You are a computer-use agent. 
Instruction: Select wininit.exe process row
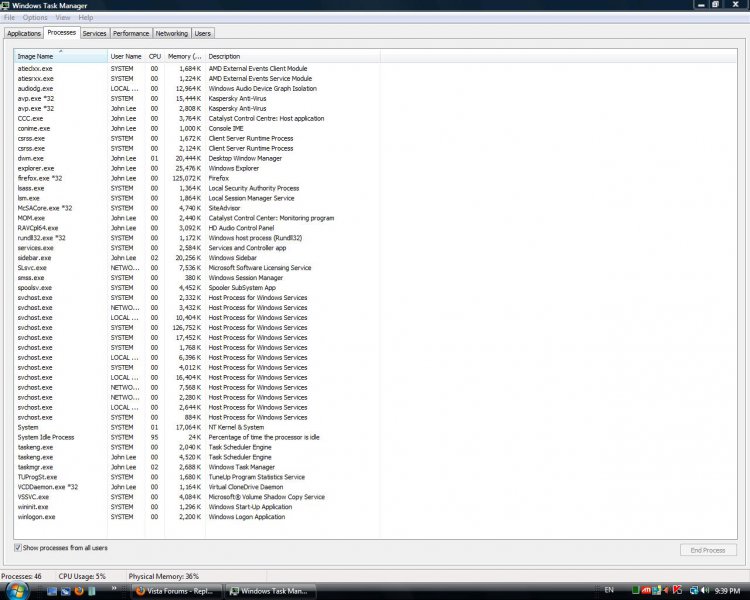pos(197,507)
